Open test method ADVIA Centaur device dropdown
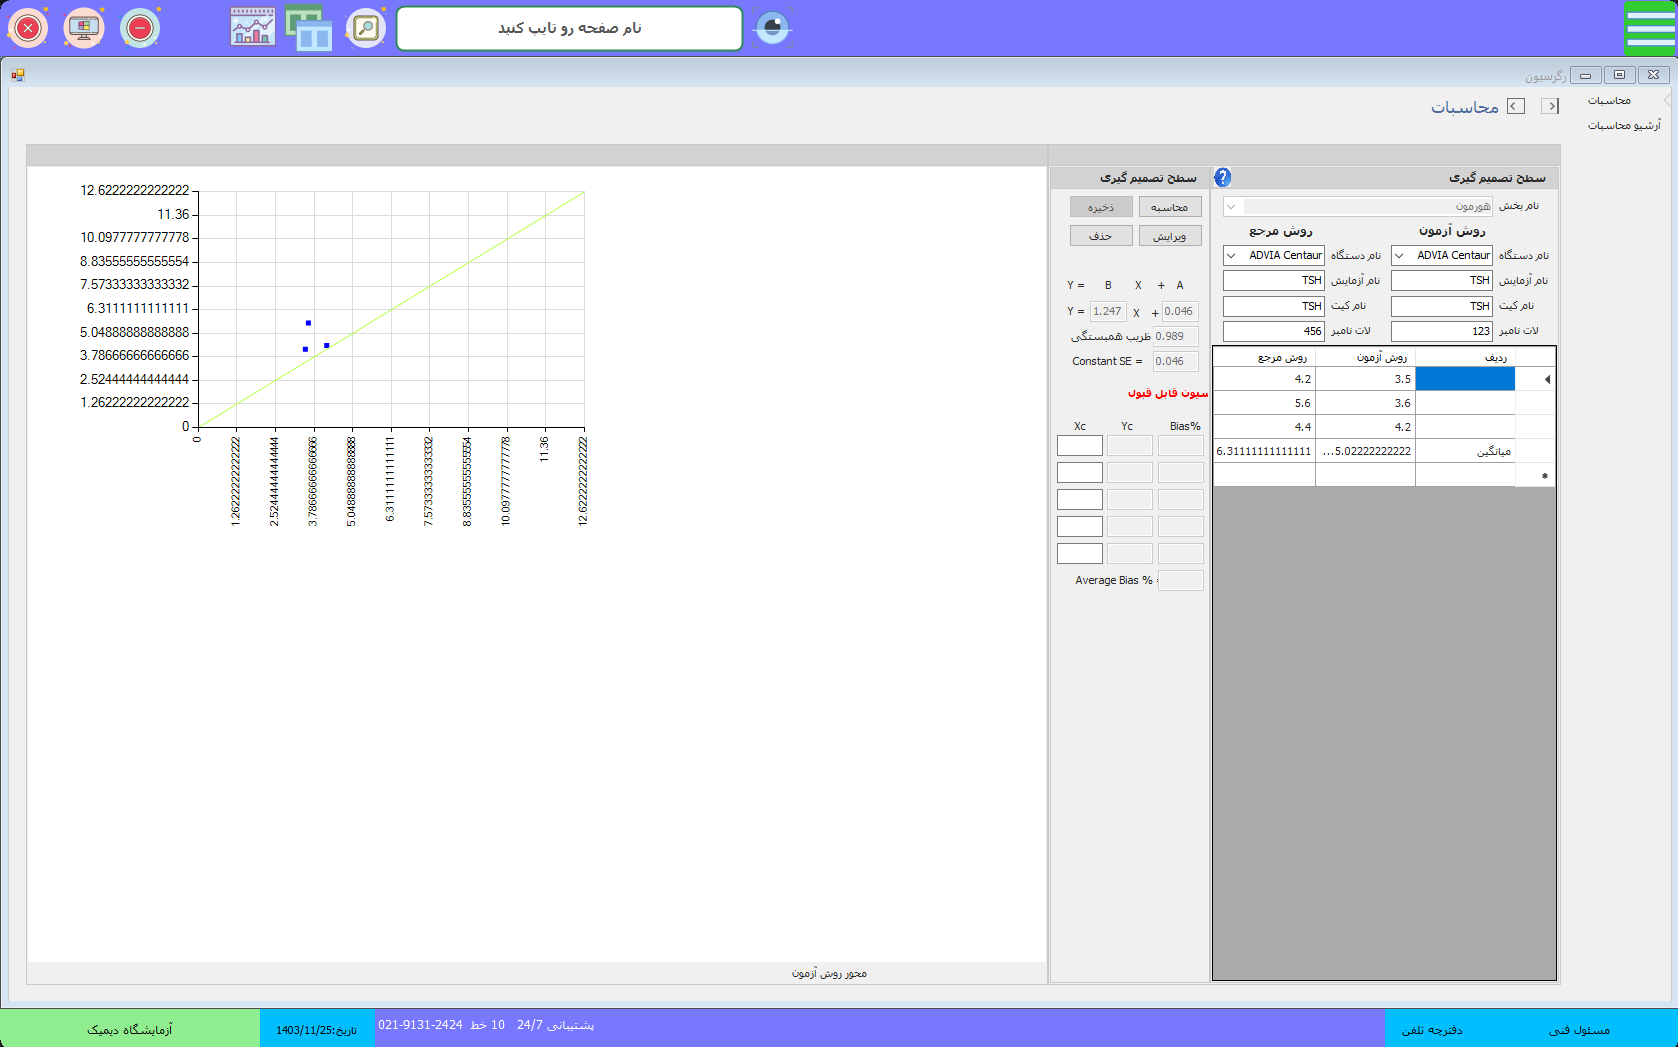 tap(1399, 256)
